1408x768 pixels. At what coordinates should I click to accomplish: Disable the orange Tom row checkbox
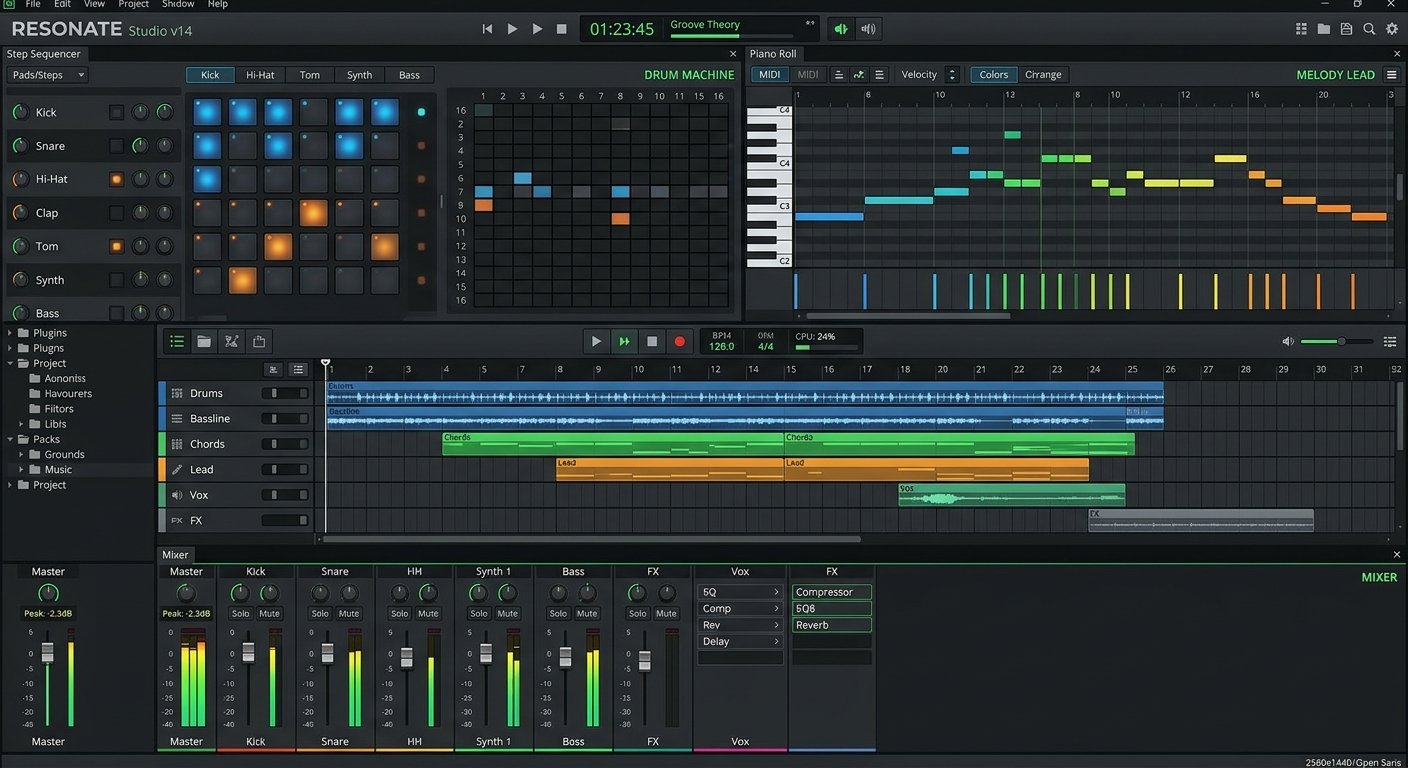point(117,246)
